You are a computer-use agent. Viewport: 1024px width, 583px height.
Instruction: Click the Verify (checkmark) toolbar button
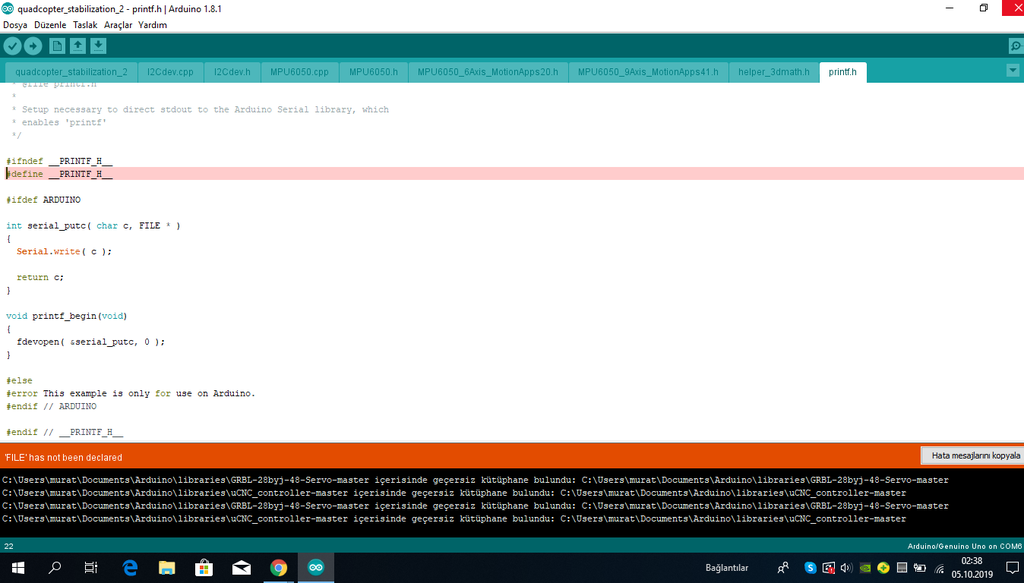[x=12, y=46]
